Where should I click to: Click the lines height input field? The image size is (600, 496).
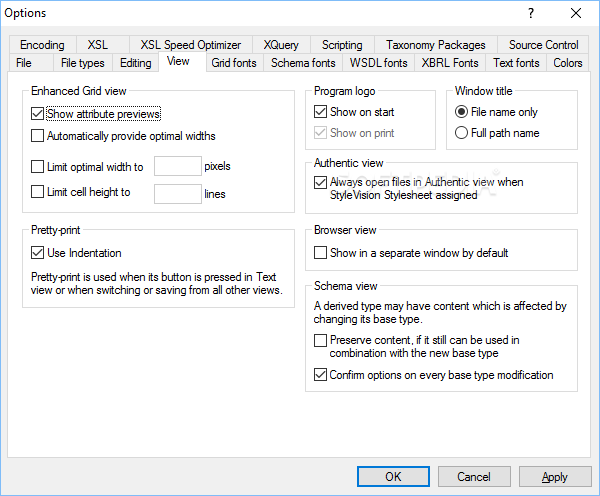178,194
